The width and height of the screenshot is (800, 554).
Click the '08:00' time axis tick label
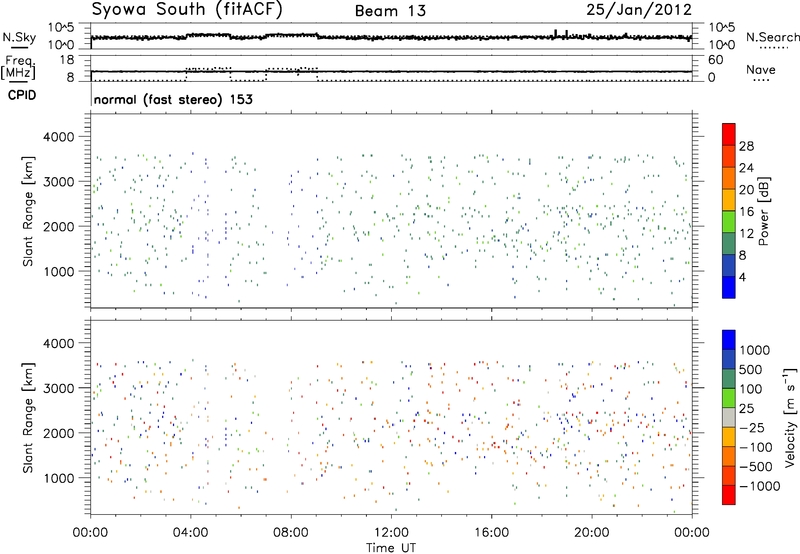(x=291, y=533)
